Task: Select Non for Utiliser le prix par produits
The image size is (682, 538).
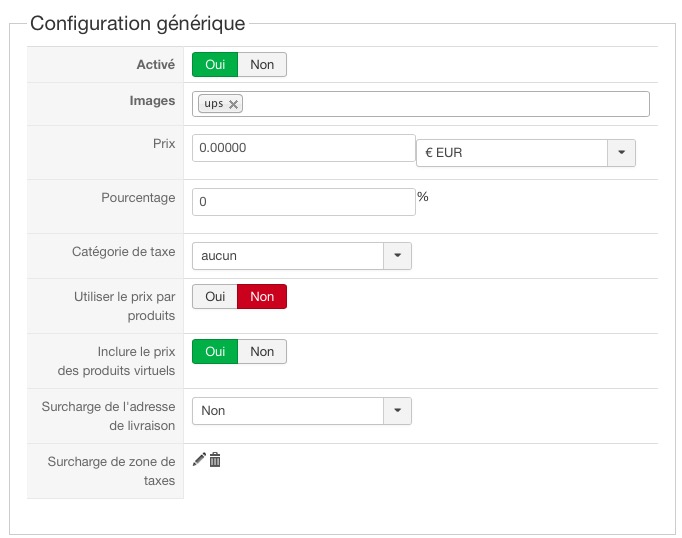Action: click(262, 297)
